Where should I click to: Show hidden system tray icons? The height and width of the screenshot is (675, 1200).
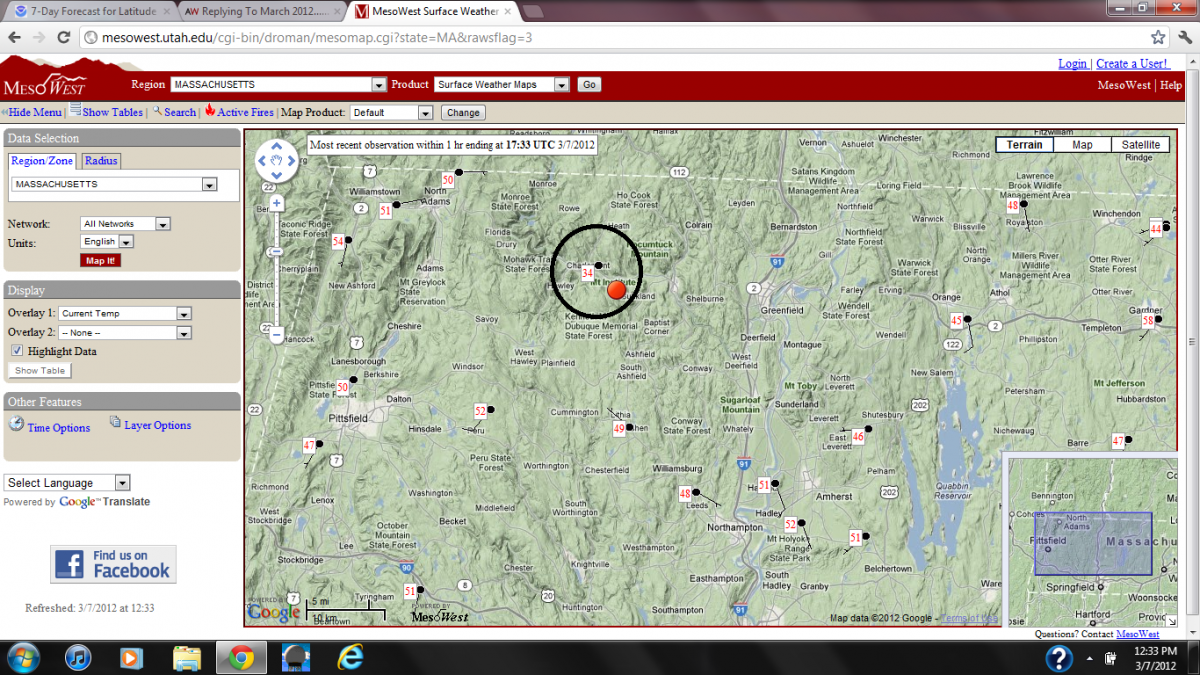click(x=1090, y=658)
